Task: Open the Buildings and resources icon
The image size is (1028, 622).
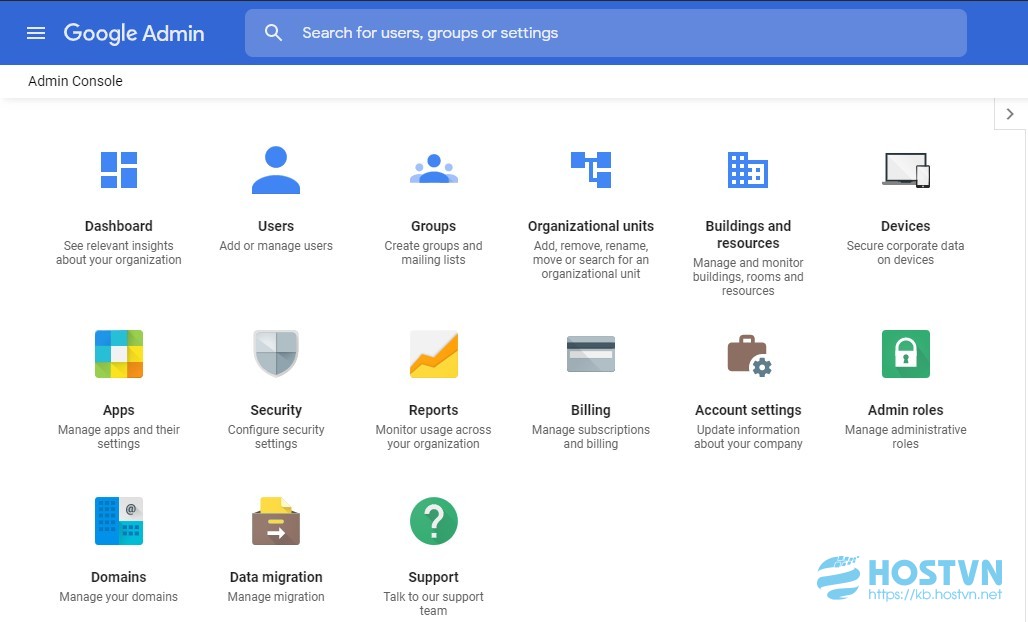Action: [x=748, y=170]
